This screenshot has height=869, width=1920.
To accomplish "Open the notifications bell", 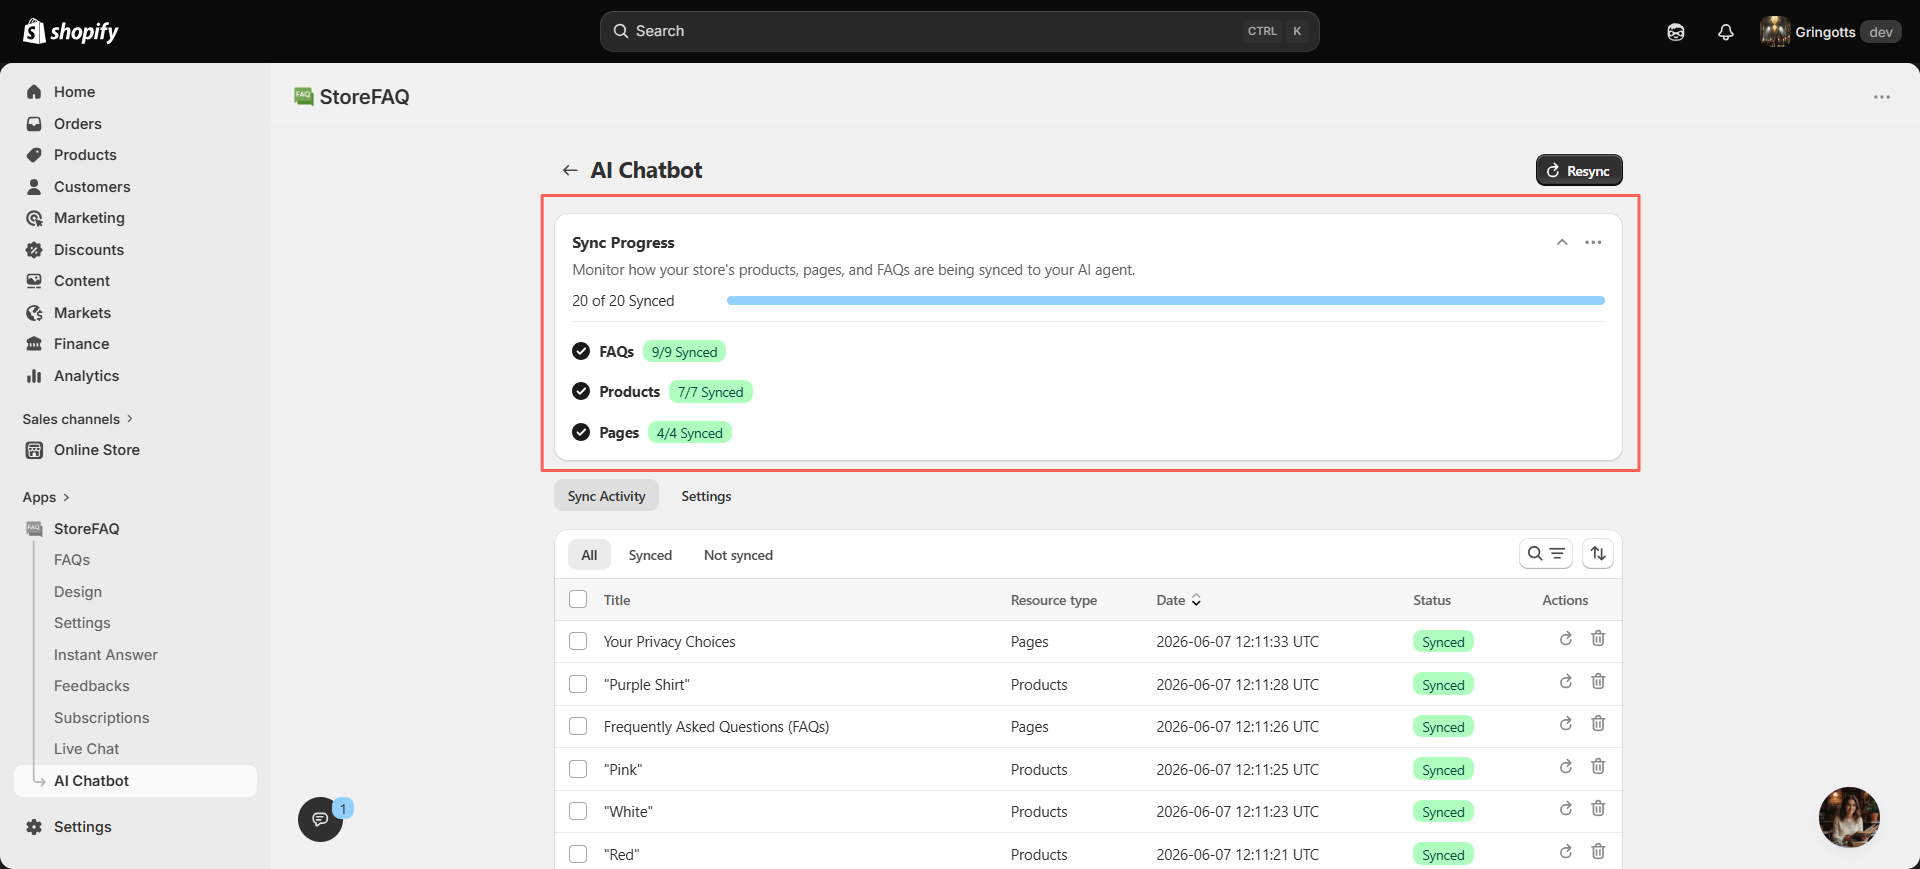I will point(1726,32).
